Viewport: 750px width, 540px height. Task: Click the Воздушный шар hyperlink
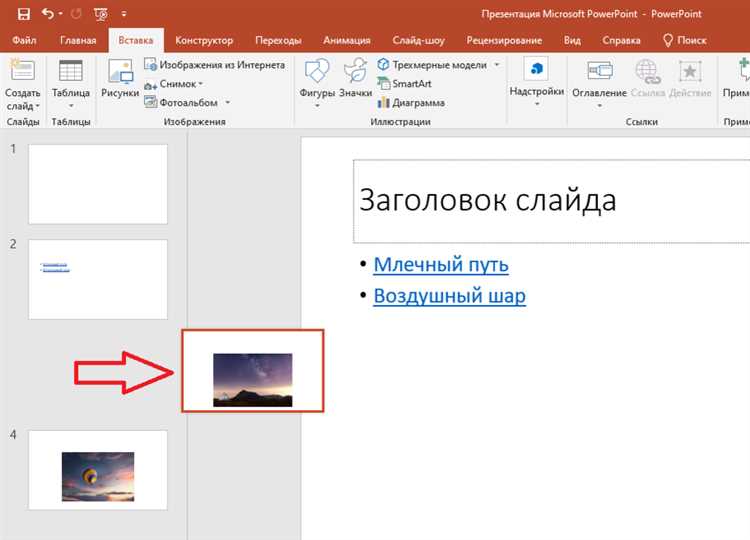(x=449, y=296)
